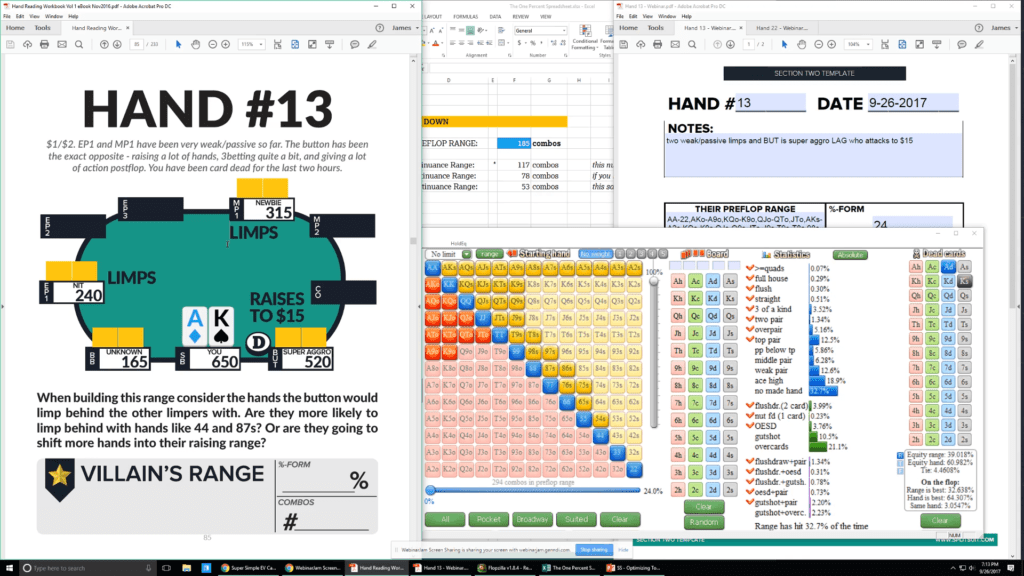Click the vertical 100% weight slider handle
The width and height of the screenshot is (1024, 576).
tap(654, 281)
